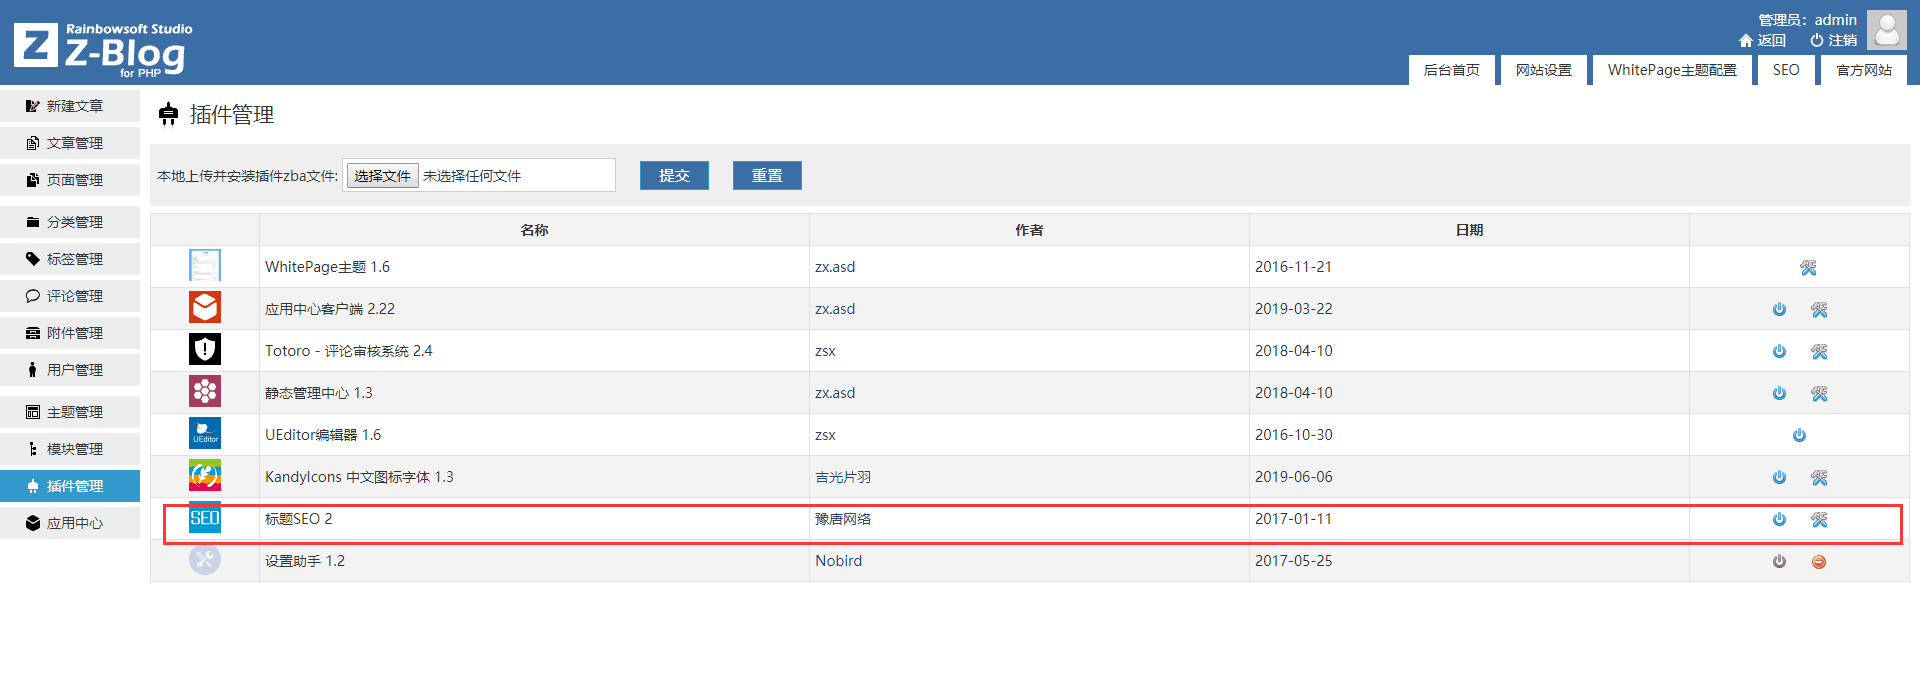The width and height of the screenshot is (1920, 680).
Task: Click the 应用中心客户端 red box icon
Action: [x=205, y=308]
